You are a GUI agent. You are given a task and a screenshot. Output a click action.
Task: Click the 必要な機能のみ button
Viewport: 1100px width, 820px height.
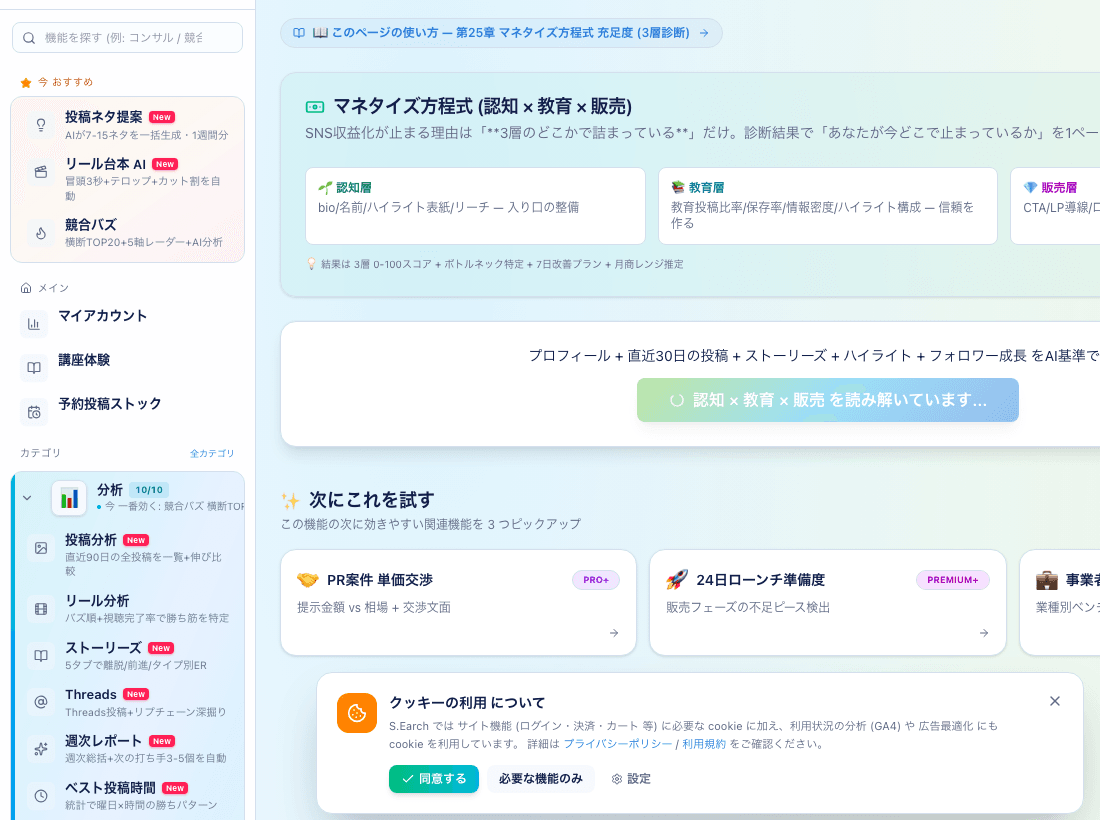click(540, 779)
